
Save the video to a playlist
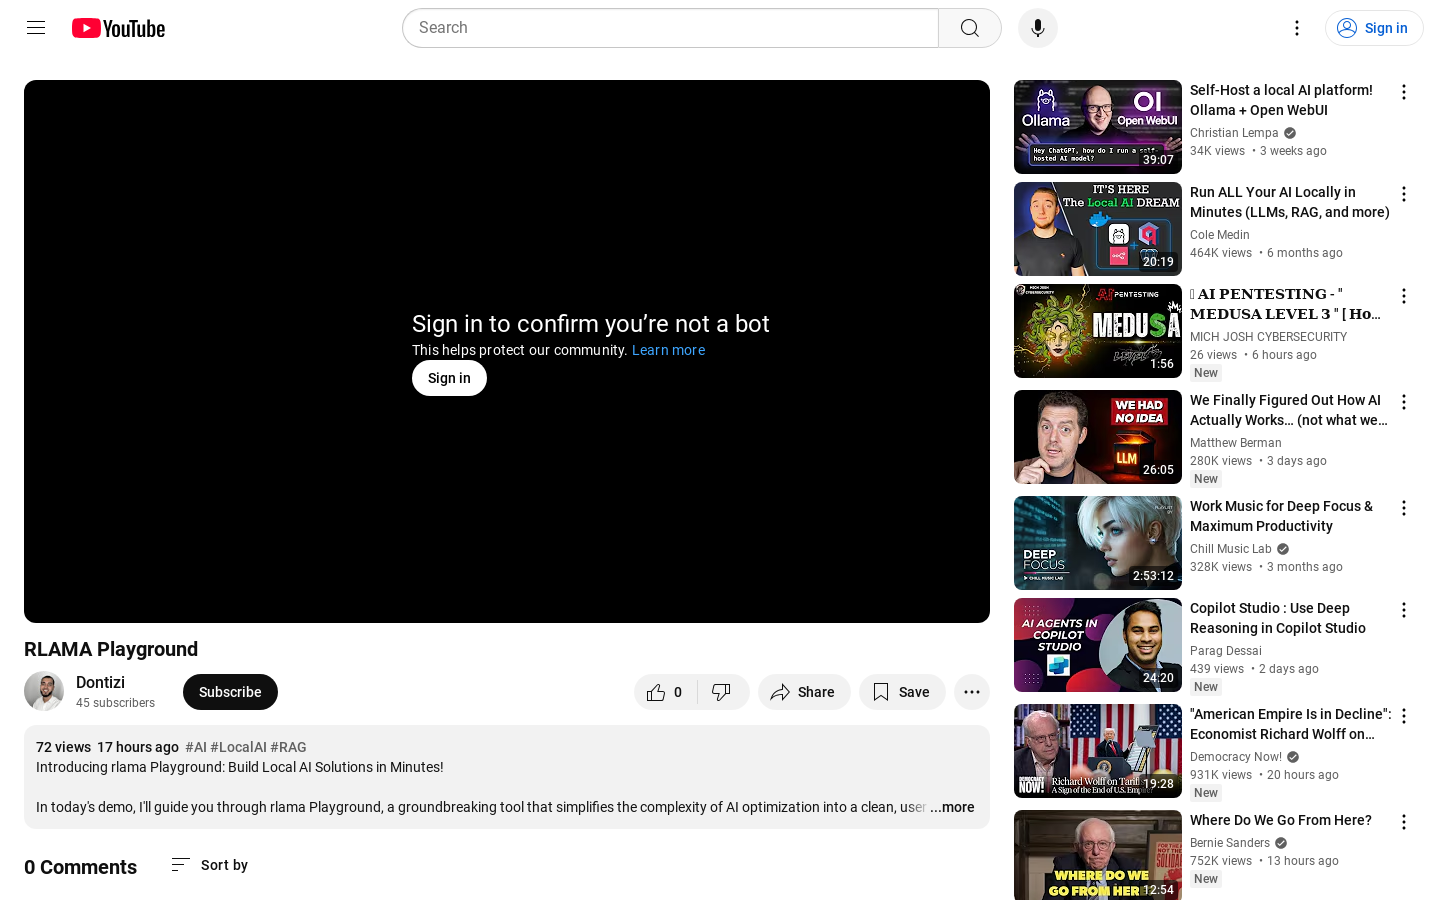point(902,692)
